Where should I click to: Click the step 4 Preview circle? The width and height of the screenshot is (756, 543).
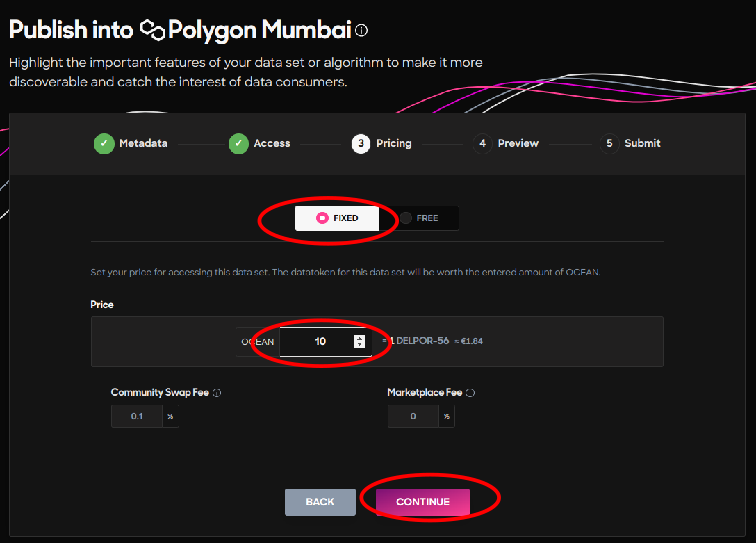(x=483, y=144)
